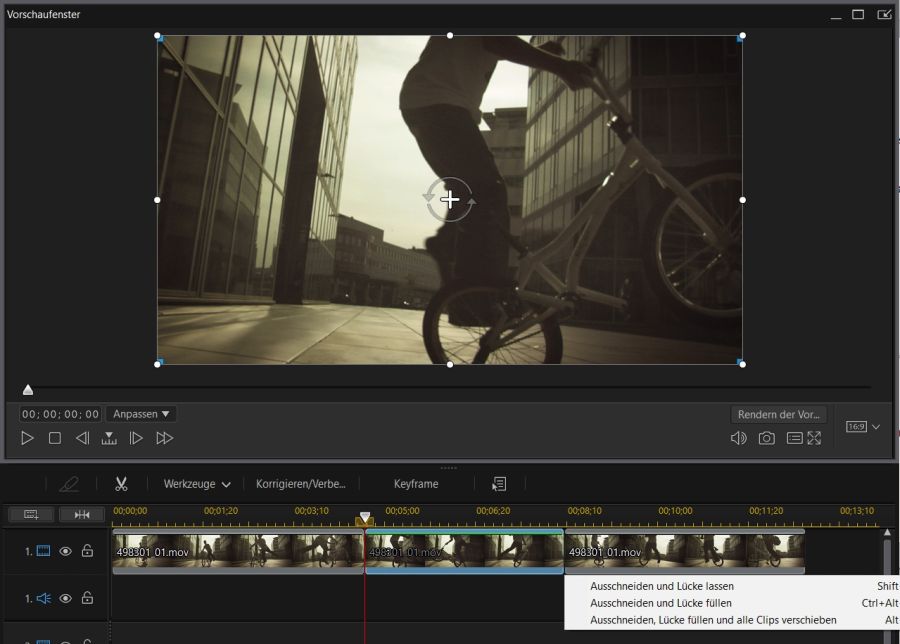Open Korrigieren/Verbessern in the toolbar

(x=300, y=483)
